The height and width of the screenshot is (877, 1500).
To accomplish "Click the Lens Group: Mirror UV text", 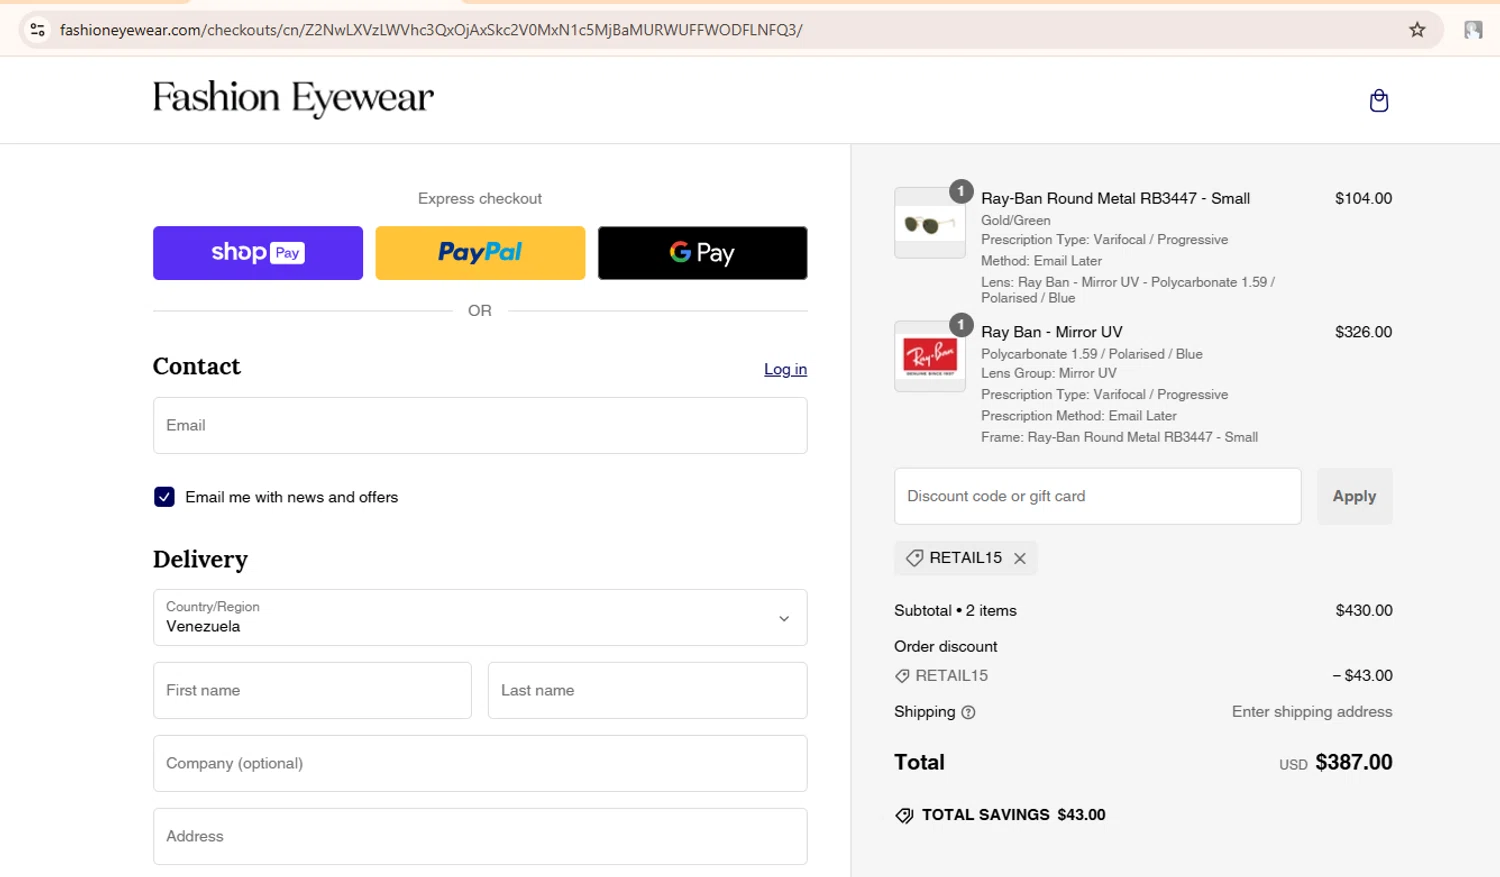I will (x=1049, y=373).
